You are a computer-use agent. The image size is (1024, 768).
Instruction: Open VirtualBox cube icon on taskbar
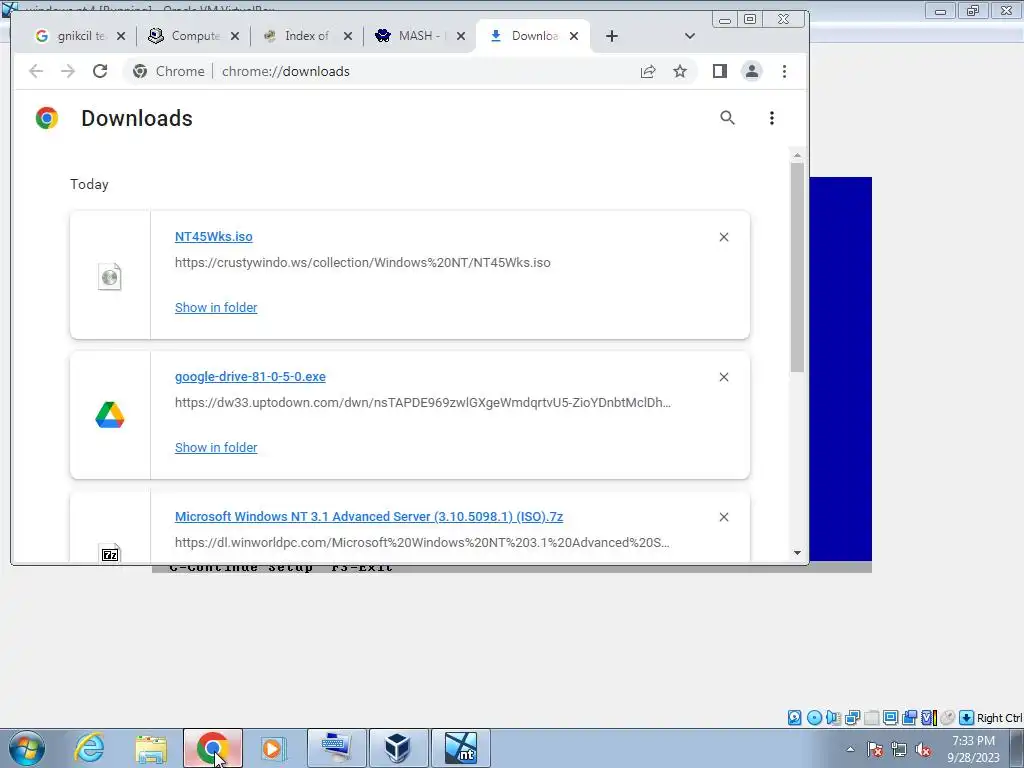(397, 748)
